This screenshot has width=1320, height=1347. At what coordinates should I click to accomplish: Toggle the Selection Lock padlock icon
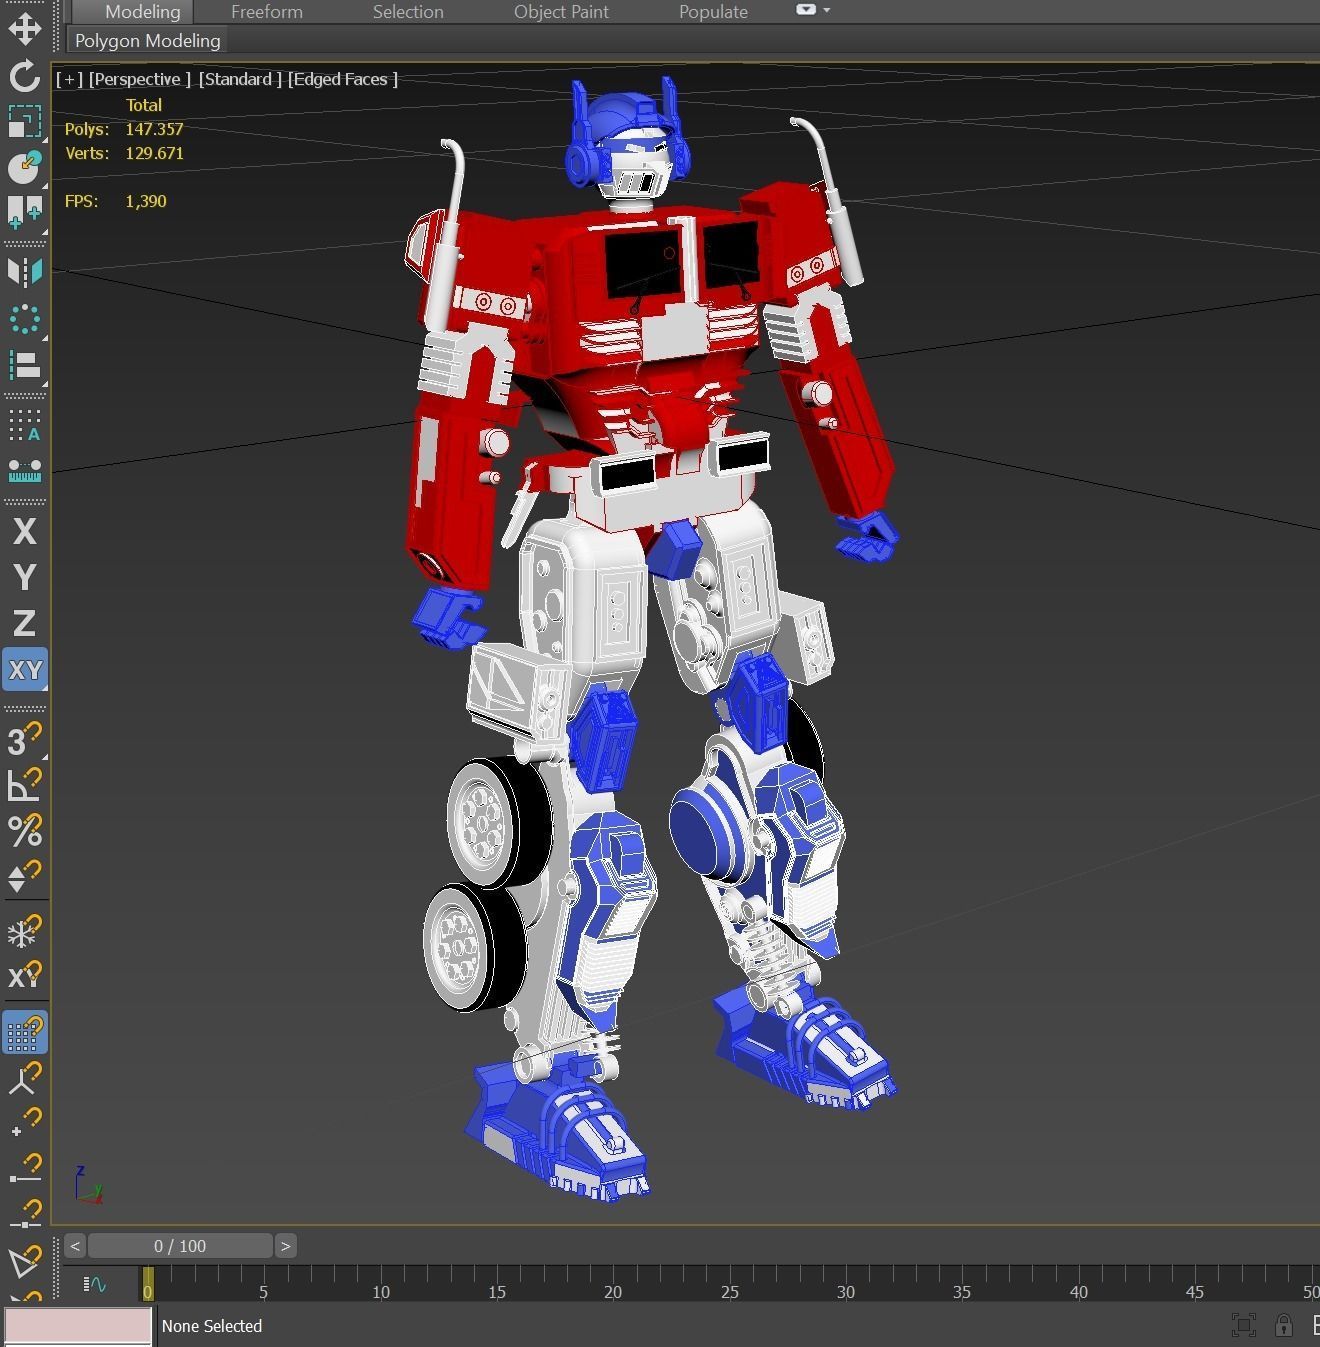pyautogui.click(x=1283, y=1326)
